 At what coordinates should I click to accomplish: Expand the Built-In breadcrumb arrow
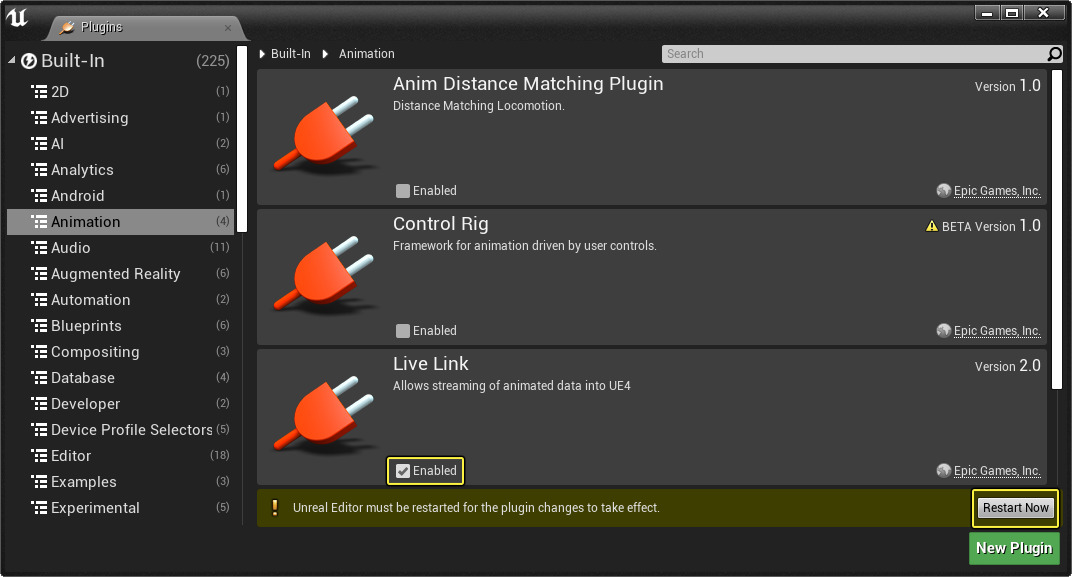[263, 54]
